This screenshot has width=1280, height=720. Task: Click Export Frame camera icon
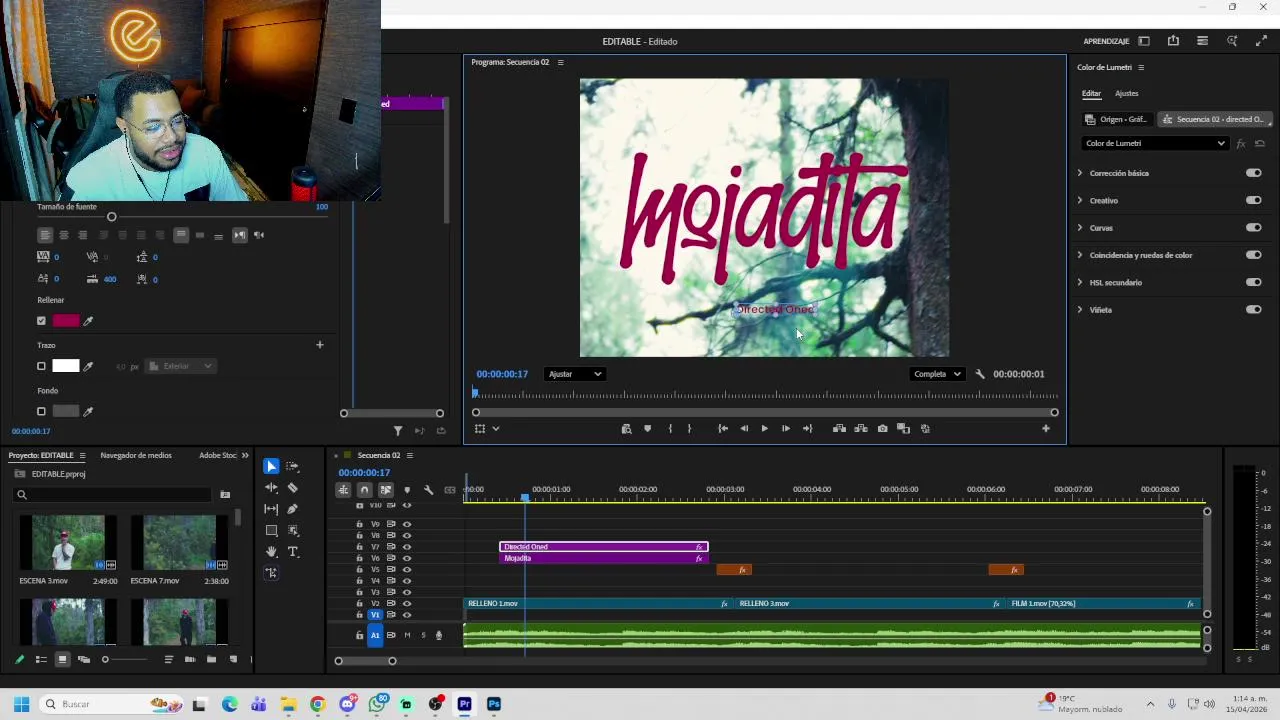click(882, 429)
